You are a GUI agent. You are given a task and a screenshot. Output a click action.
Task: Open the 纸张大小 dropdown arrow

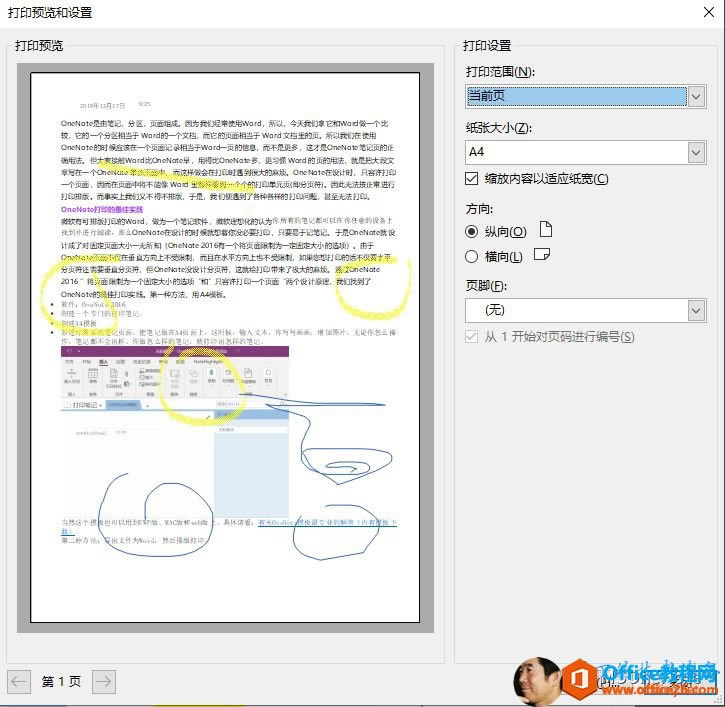click(x=696, y=153)
